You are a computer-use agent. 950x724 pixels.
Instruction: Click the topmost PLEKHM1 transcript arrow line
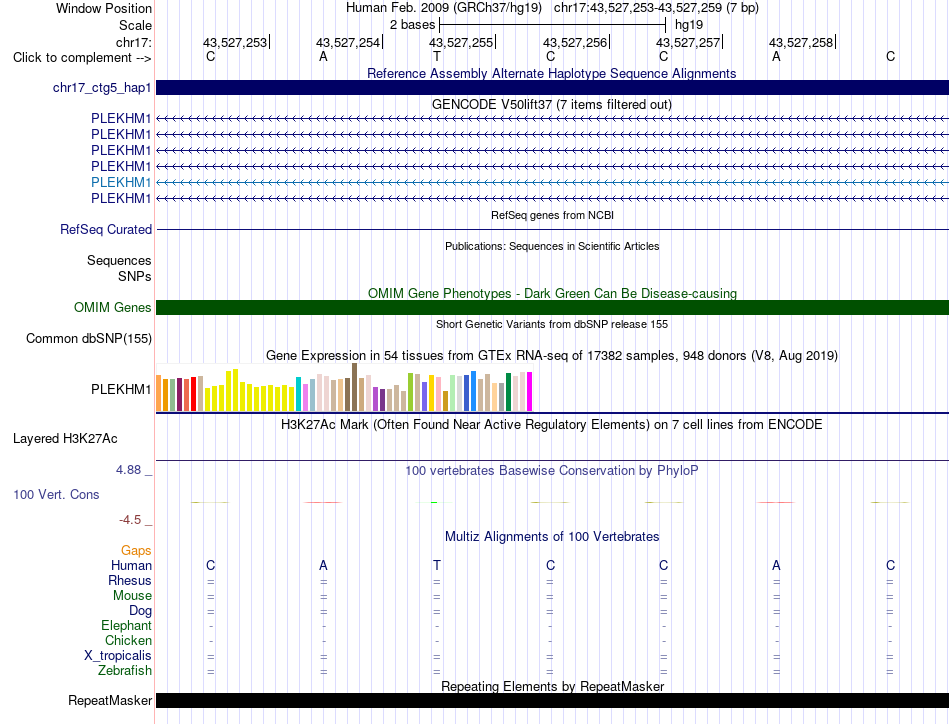click(x=552, y=119)
